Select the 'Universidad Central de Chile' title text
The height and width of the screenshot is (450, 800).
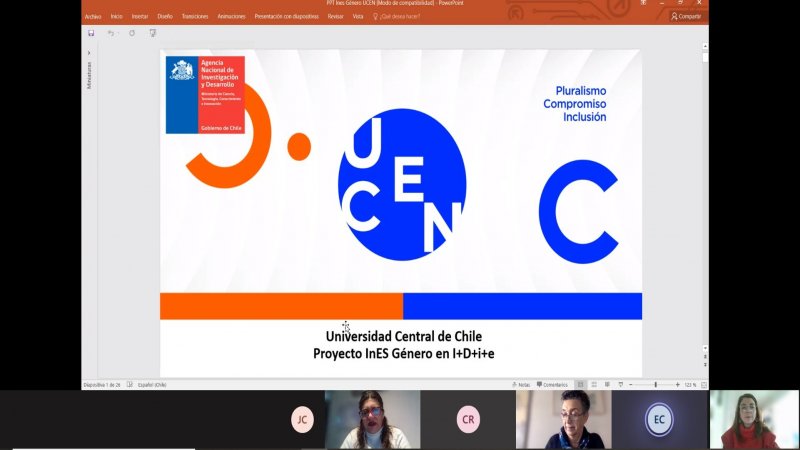(404, 336)
